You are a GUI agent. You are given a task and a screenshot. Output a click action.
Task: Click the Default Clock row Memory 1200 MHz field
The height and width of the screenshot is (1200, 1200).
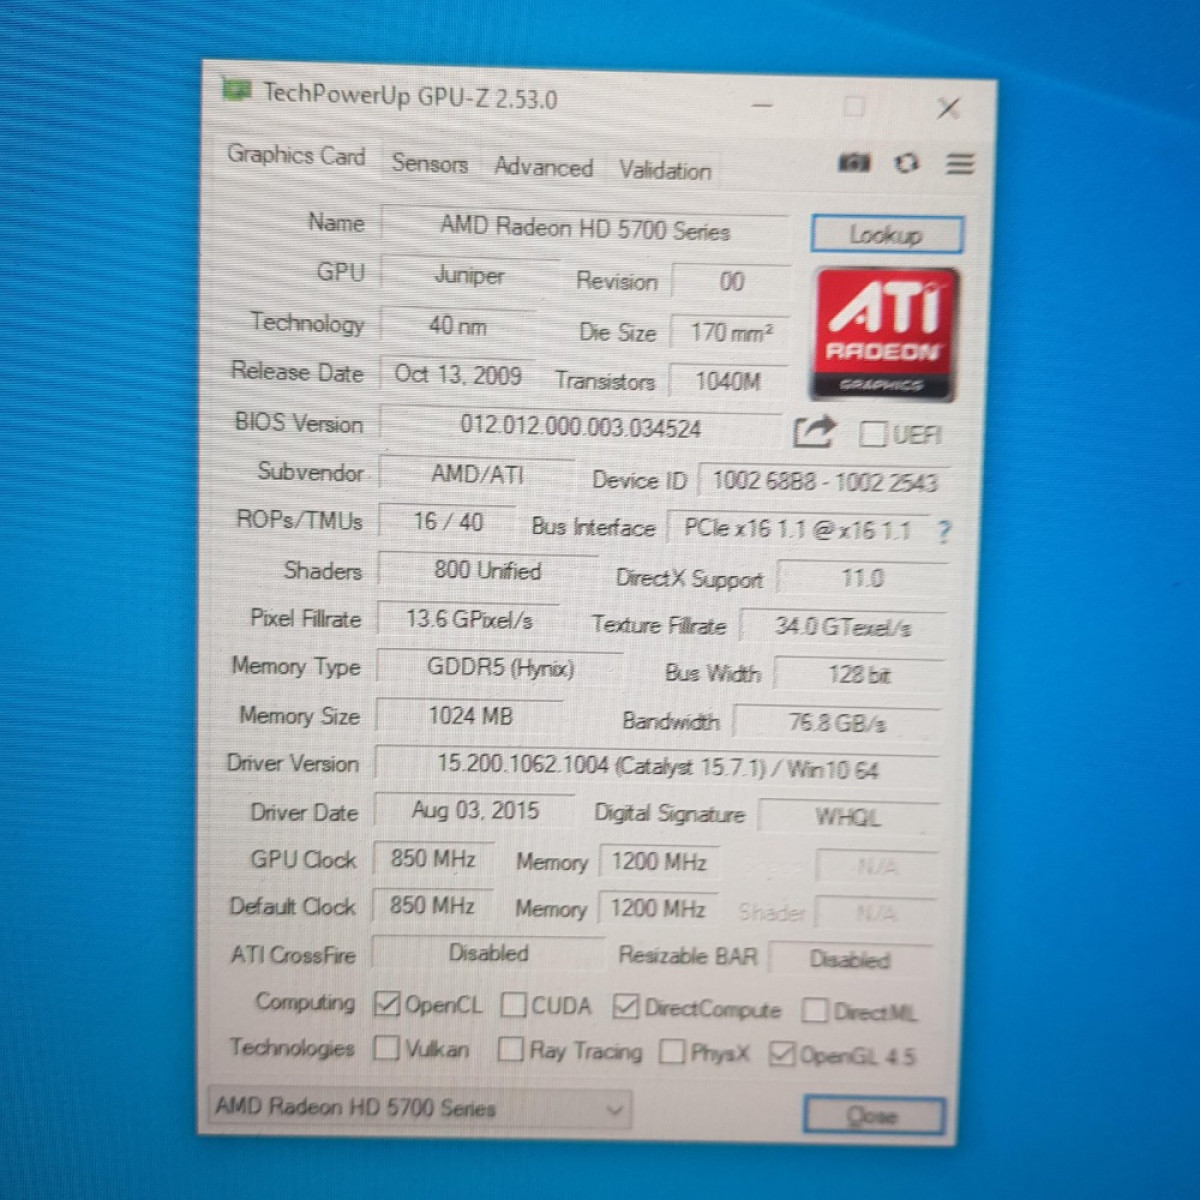tap(658, 909)
